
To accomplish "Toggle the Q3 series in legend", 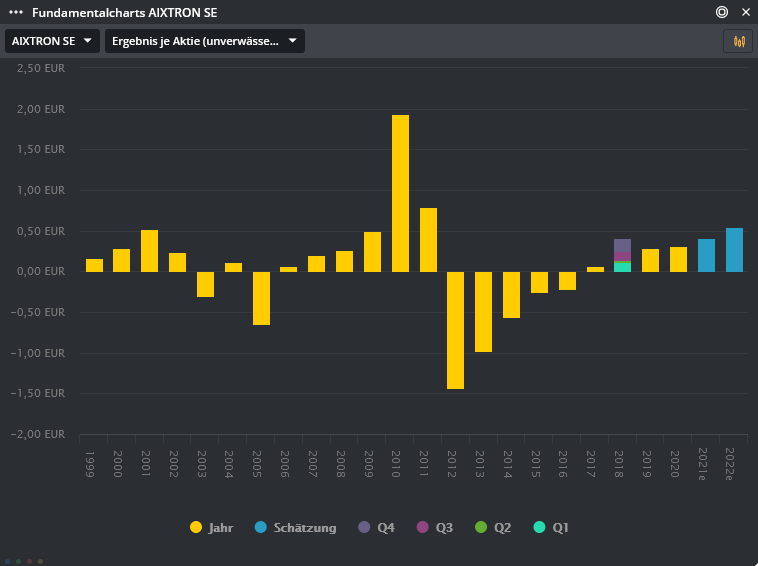I will coord(435,527).
